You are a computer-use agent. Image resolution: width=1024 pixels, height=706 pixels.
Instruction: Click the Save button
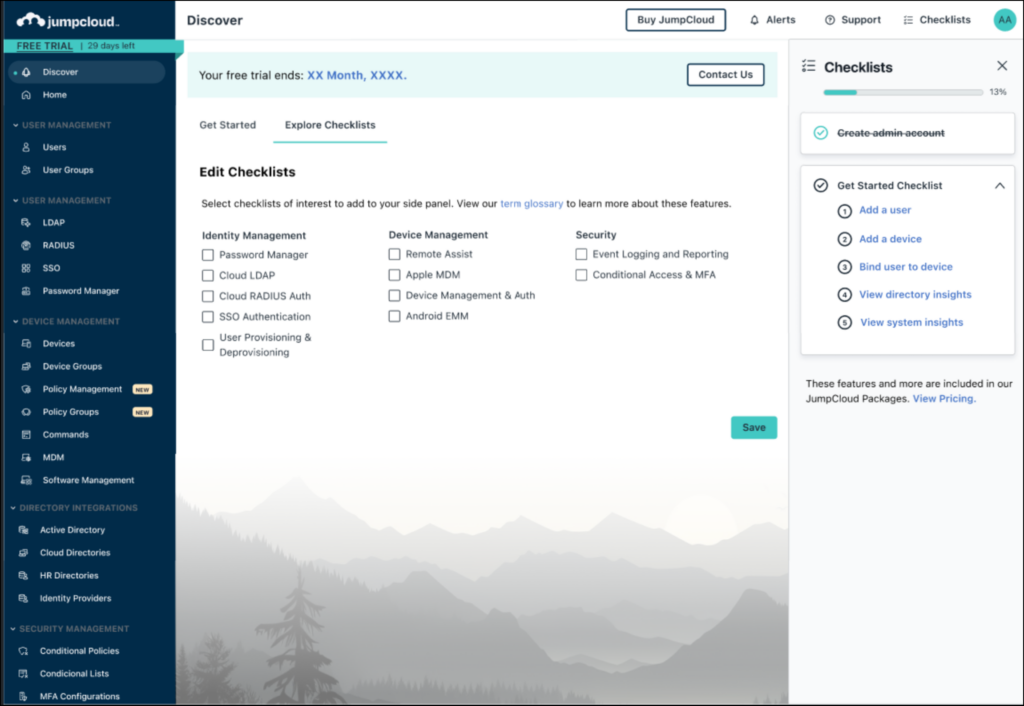(x=753, y=427)
